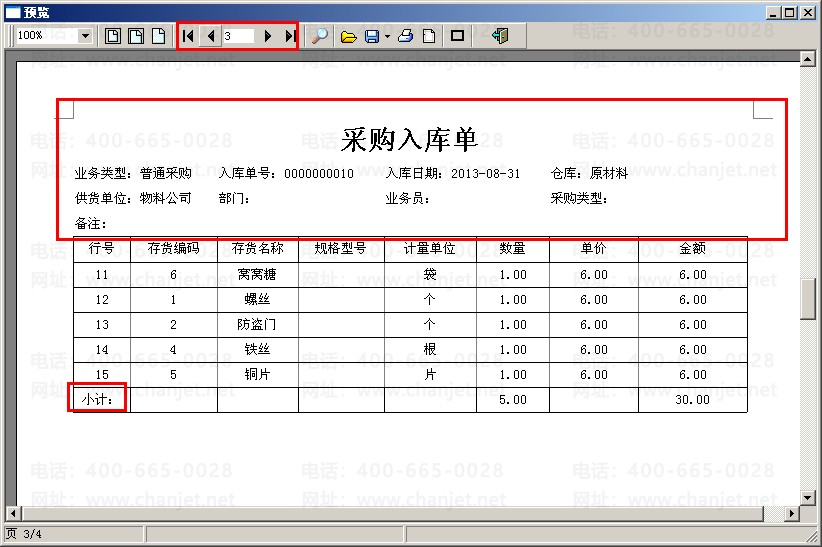Click the 普通采购 business type value
This screenshot has width=822, height=547.
pos(166,174)
